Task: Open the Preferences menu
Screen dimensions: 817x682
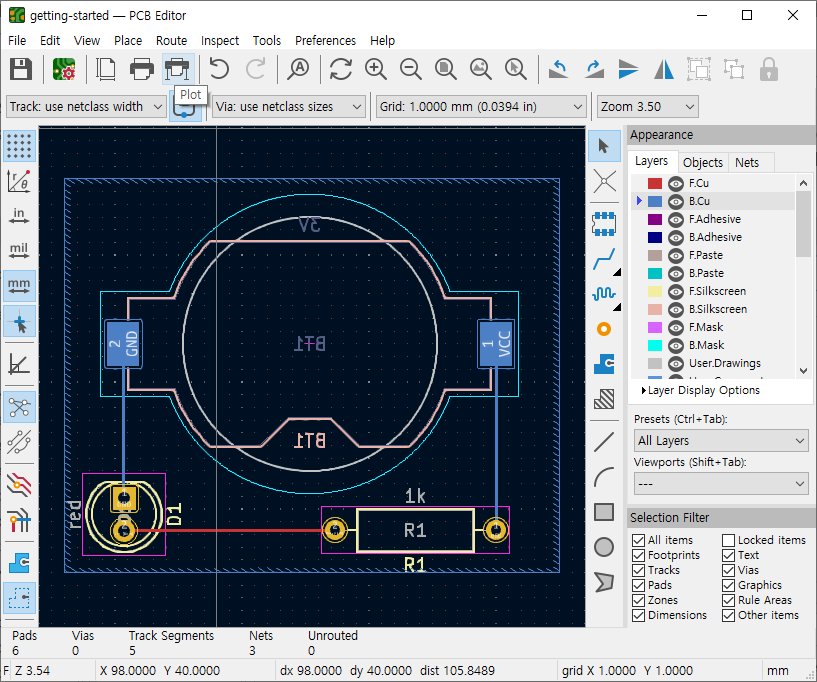Action: 326,41
